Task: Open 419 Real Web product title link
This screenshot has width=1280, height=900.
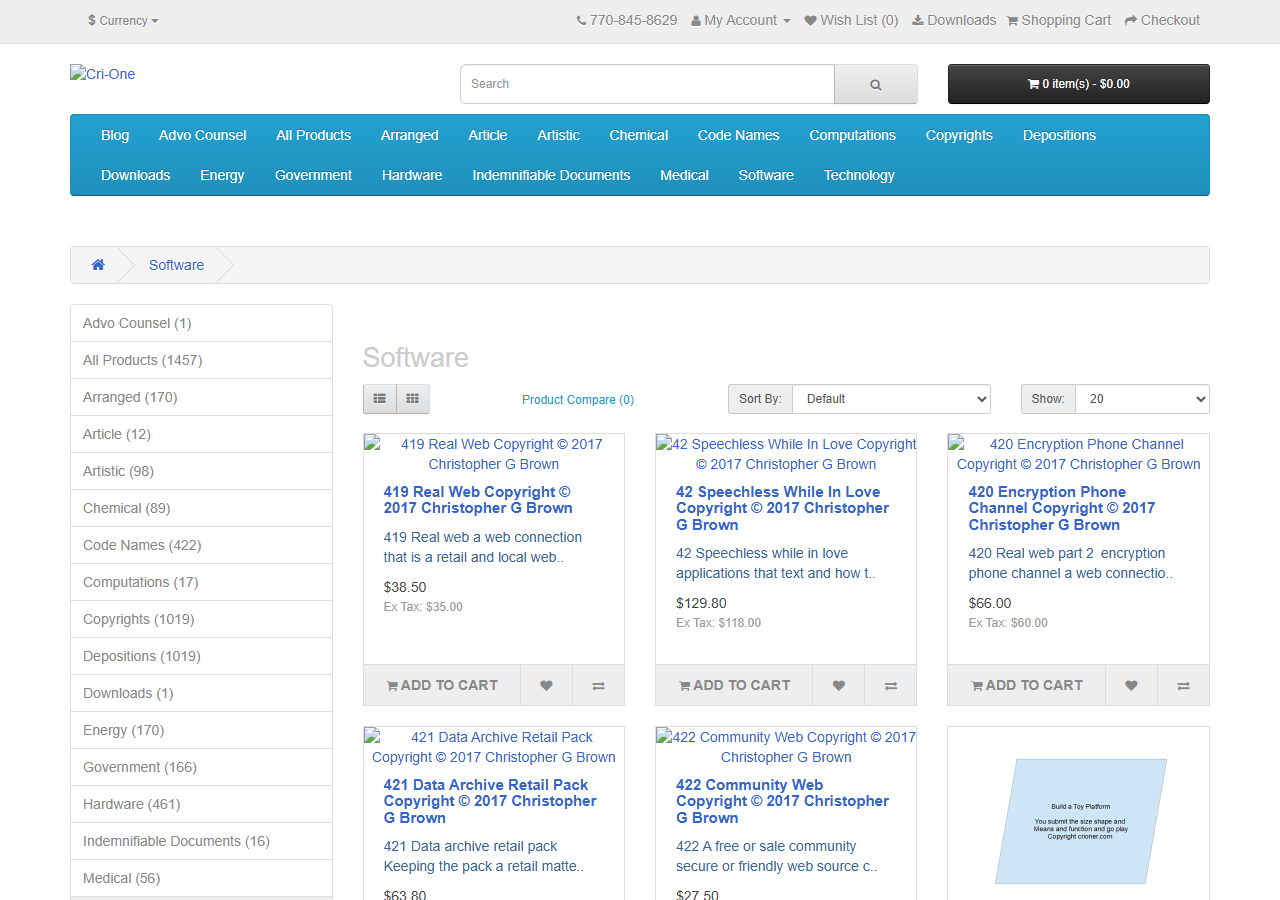Action: (478, 500)
